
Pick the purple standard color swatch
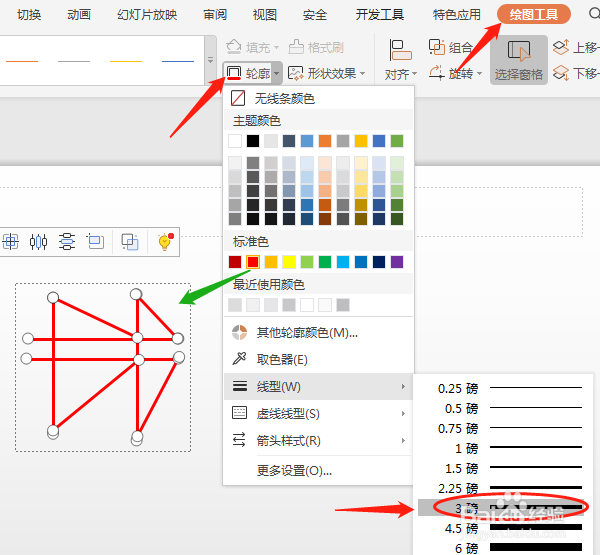397,262
